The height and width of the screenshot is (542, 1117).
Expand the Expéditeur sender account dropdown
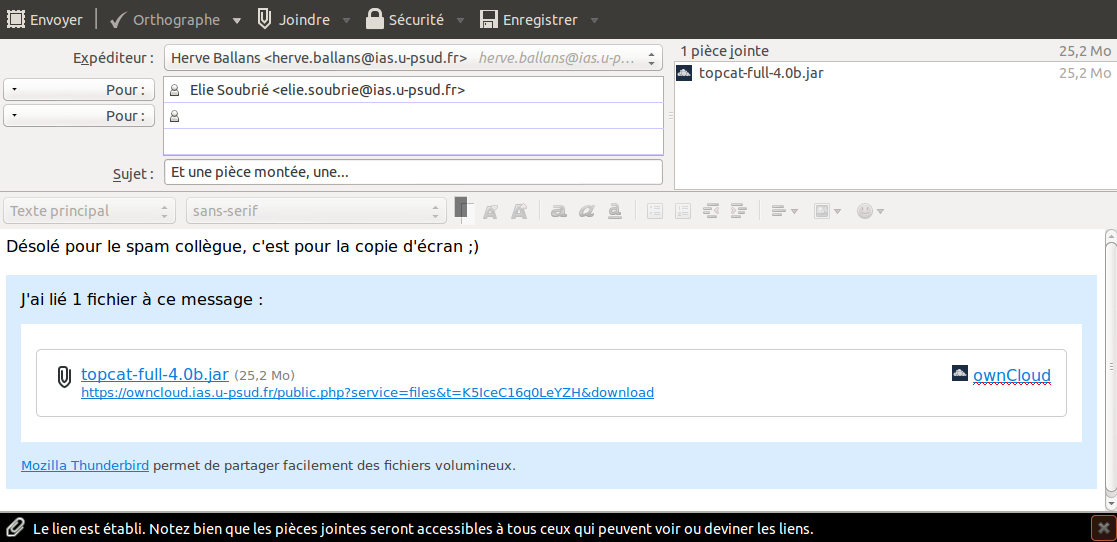click(x=412, y=58)
